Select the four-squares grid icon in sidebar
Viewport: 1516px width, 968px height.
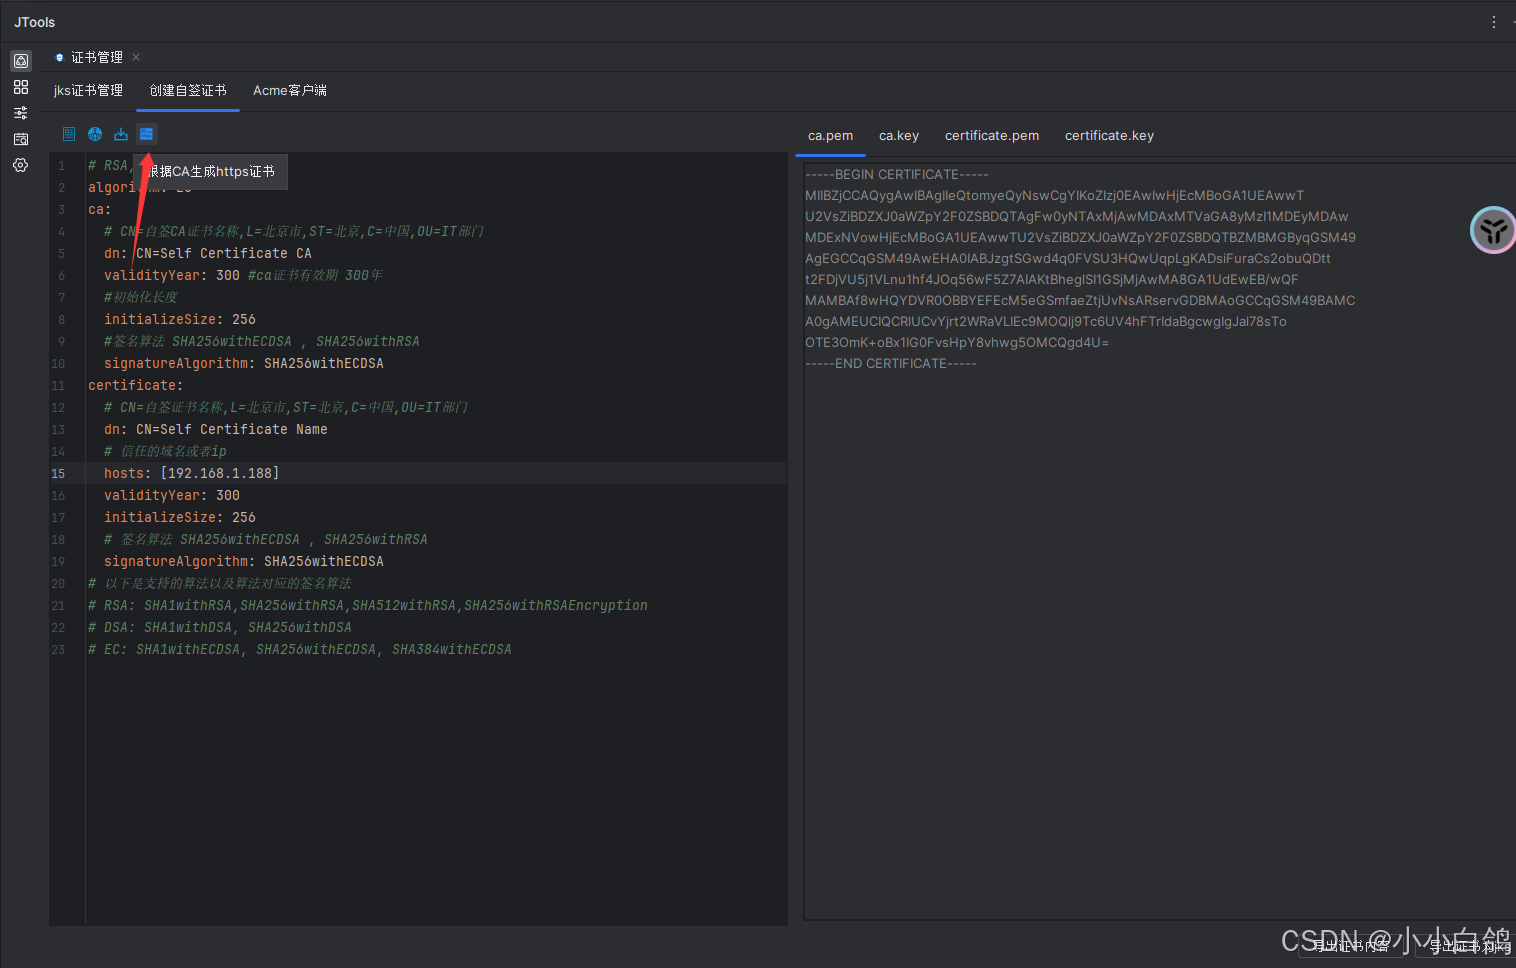(20, 88)
